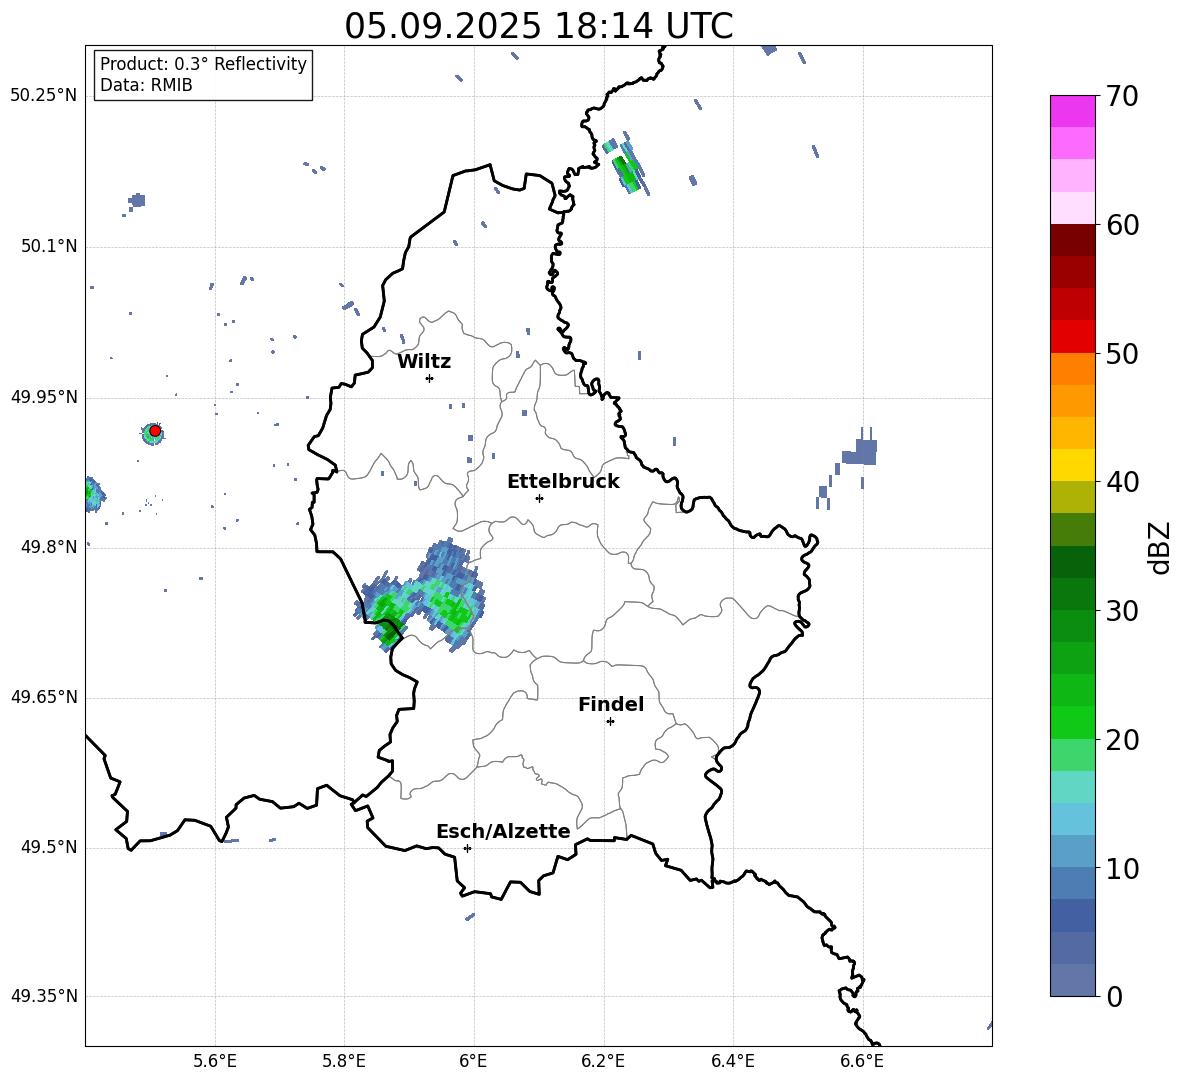Click the red dot radar marker

155,431
